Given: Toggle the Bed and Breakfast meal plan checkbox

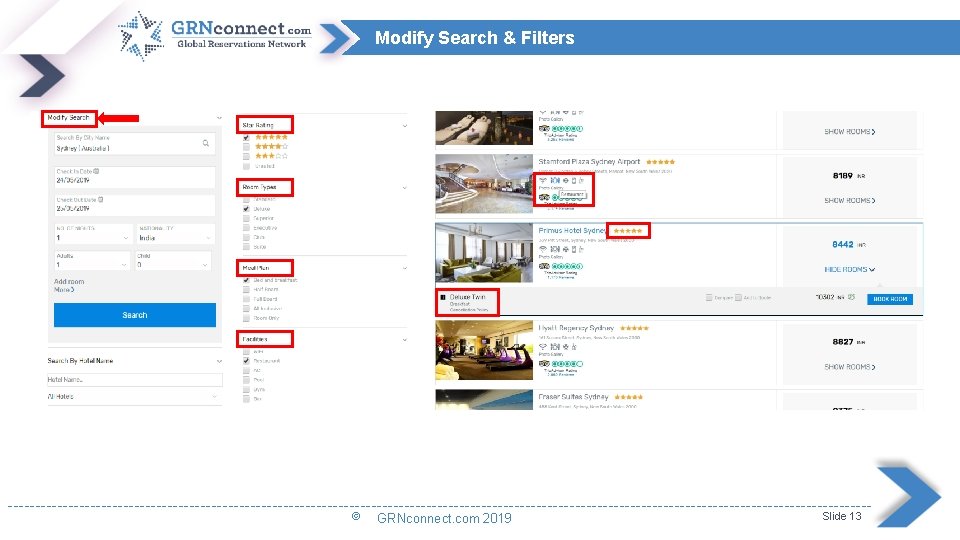Looking at the screenshot, I should coord(246,281).
